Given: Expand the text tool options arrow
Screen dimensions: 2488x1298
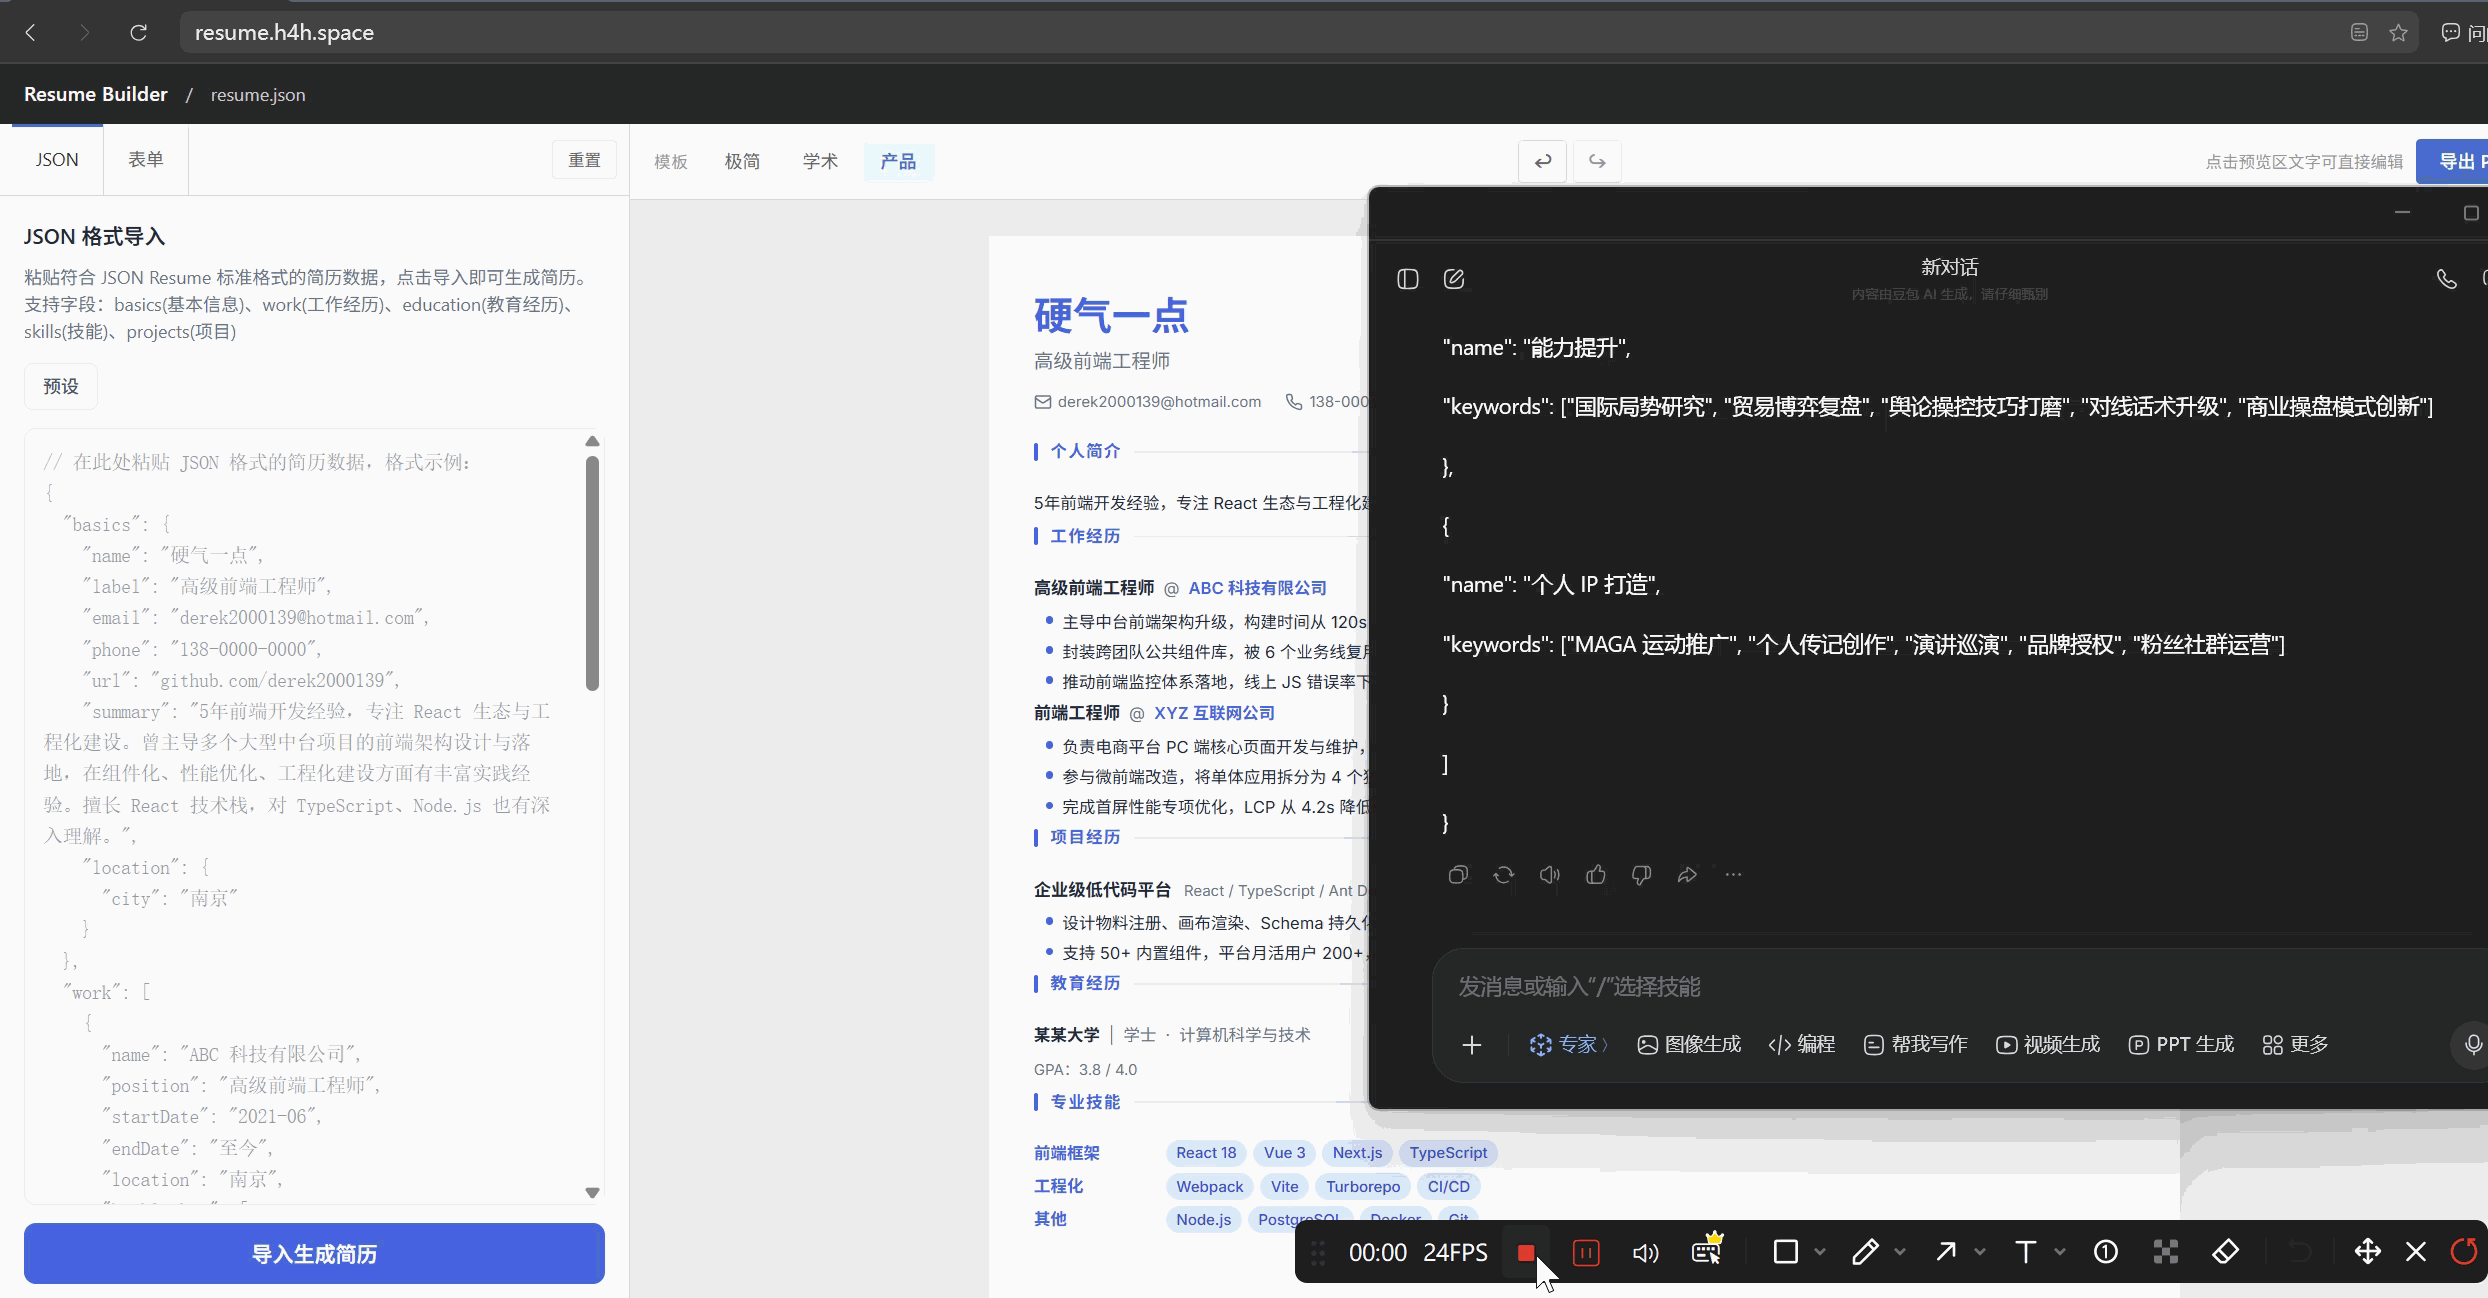Looking at the screenshot, I should pos(2060,1252).
